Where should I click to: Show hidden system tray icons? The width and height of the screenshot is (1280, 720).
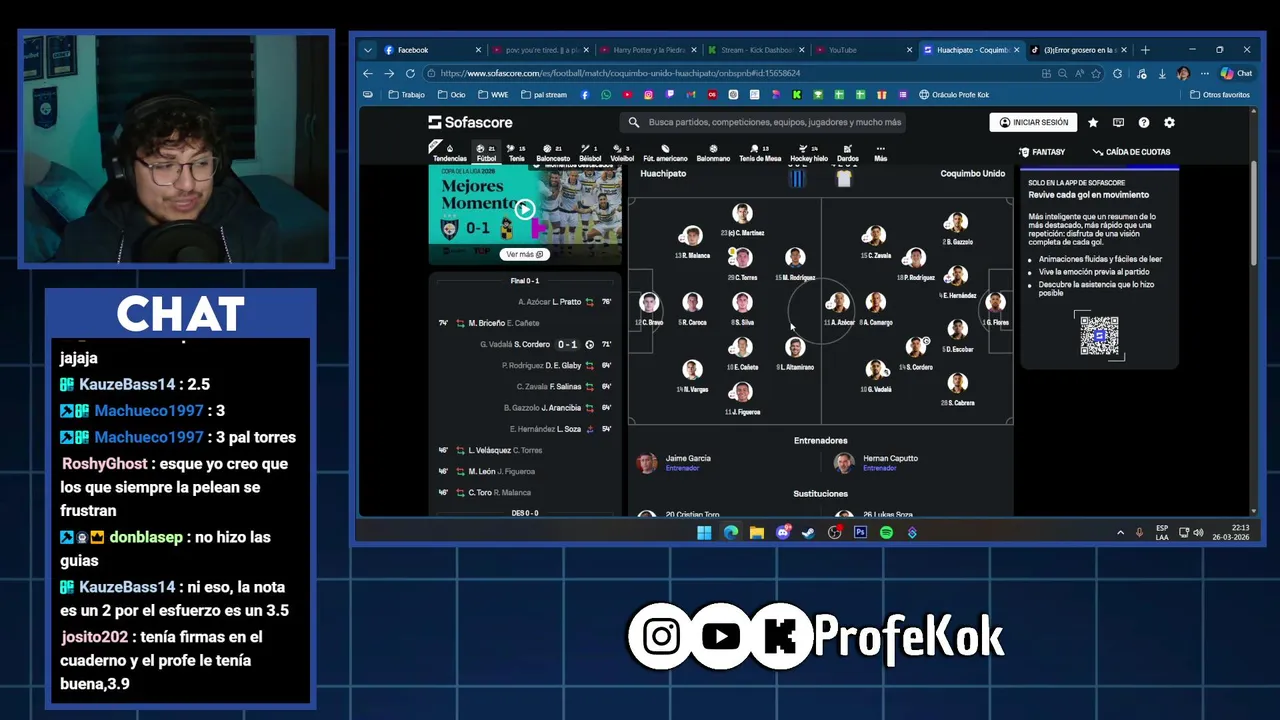click(x=1120, y=533)
